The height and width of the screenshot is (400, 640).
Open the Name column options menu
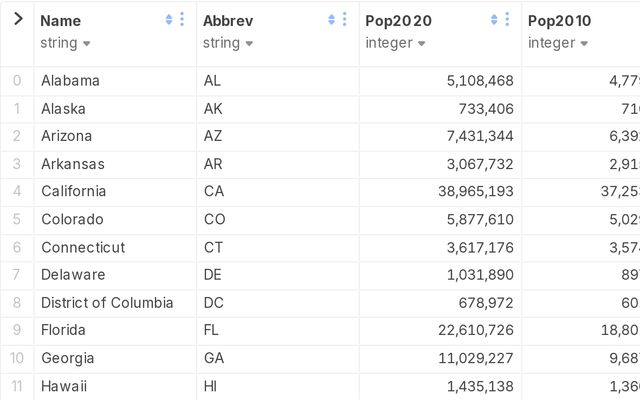[x=182, y=20]
